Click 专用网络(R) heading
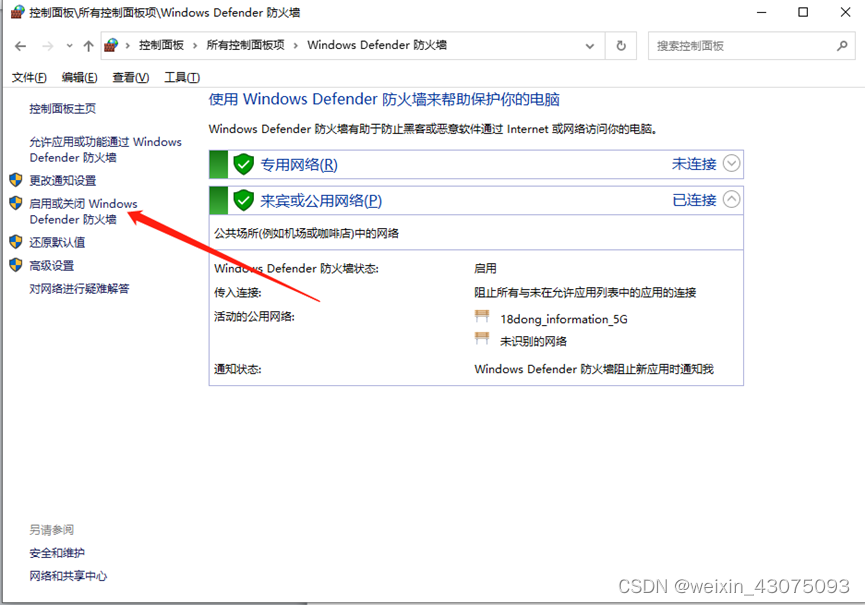The image size is (865, 605). (298, 164)
